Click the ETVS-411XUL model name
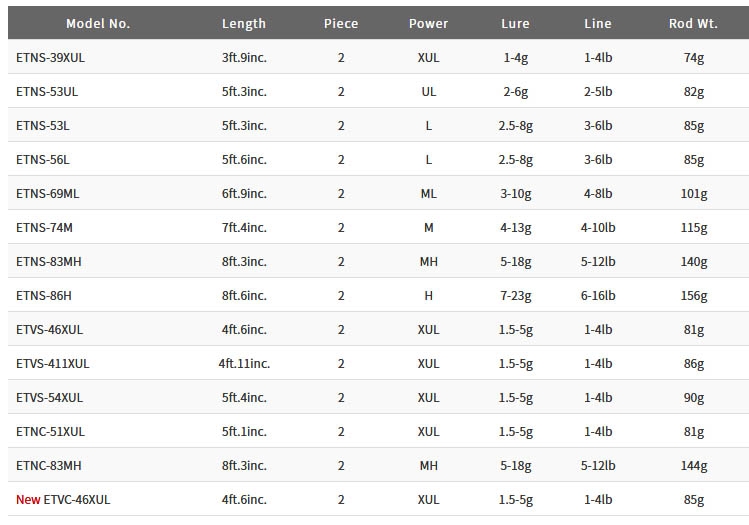This screenshot has height=525, width=749. (53, 364)
